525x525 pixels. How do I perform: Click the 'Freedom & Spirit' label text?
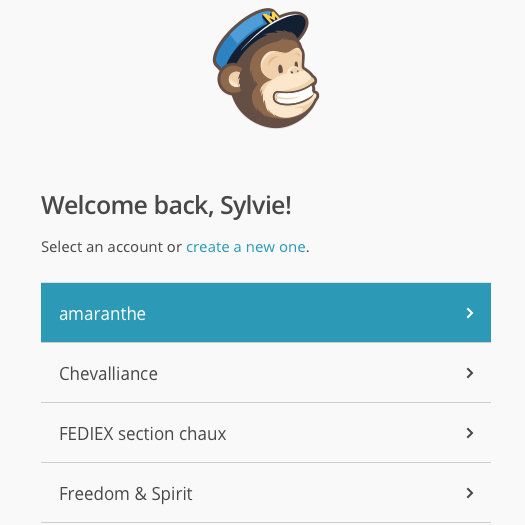point(126,494)
